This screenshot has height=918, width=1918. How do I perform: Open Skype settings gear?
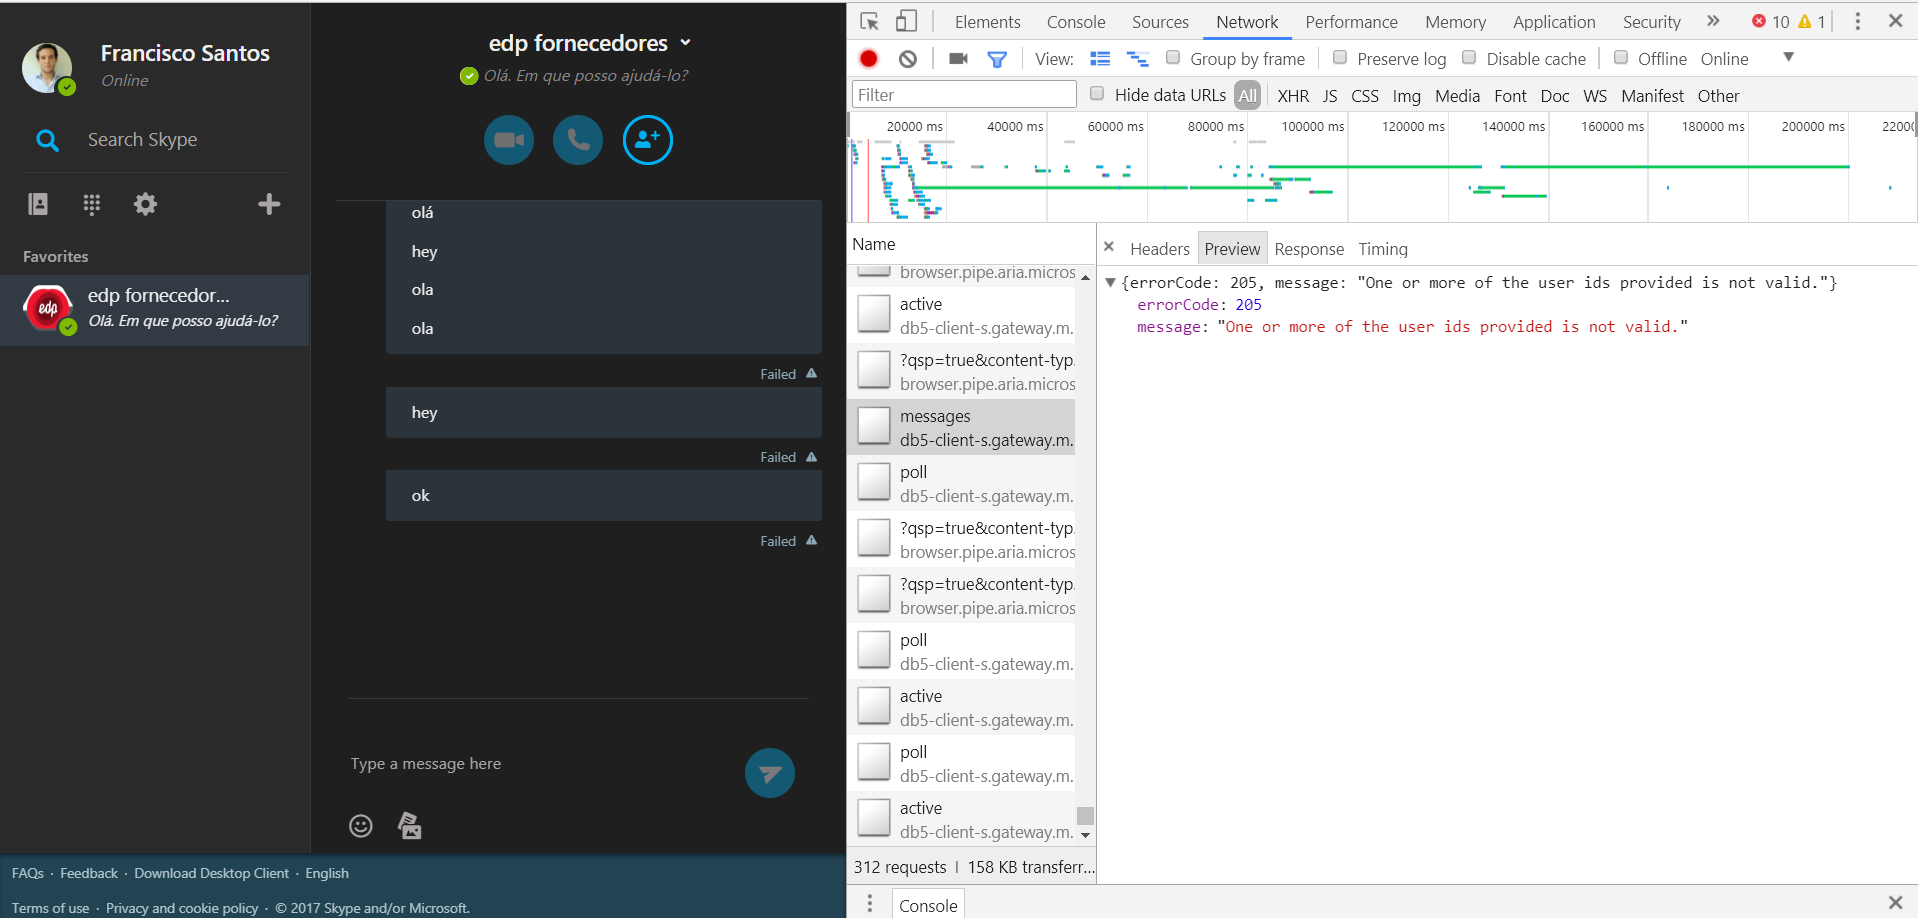pos(145,204)
